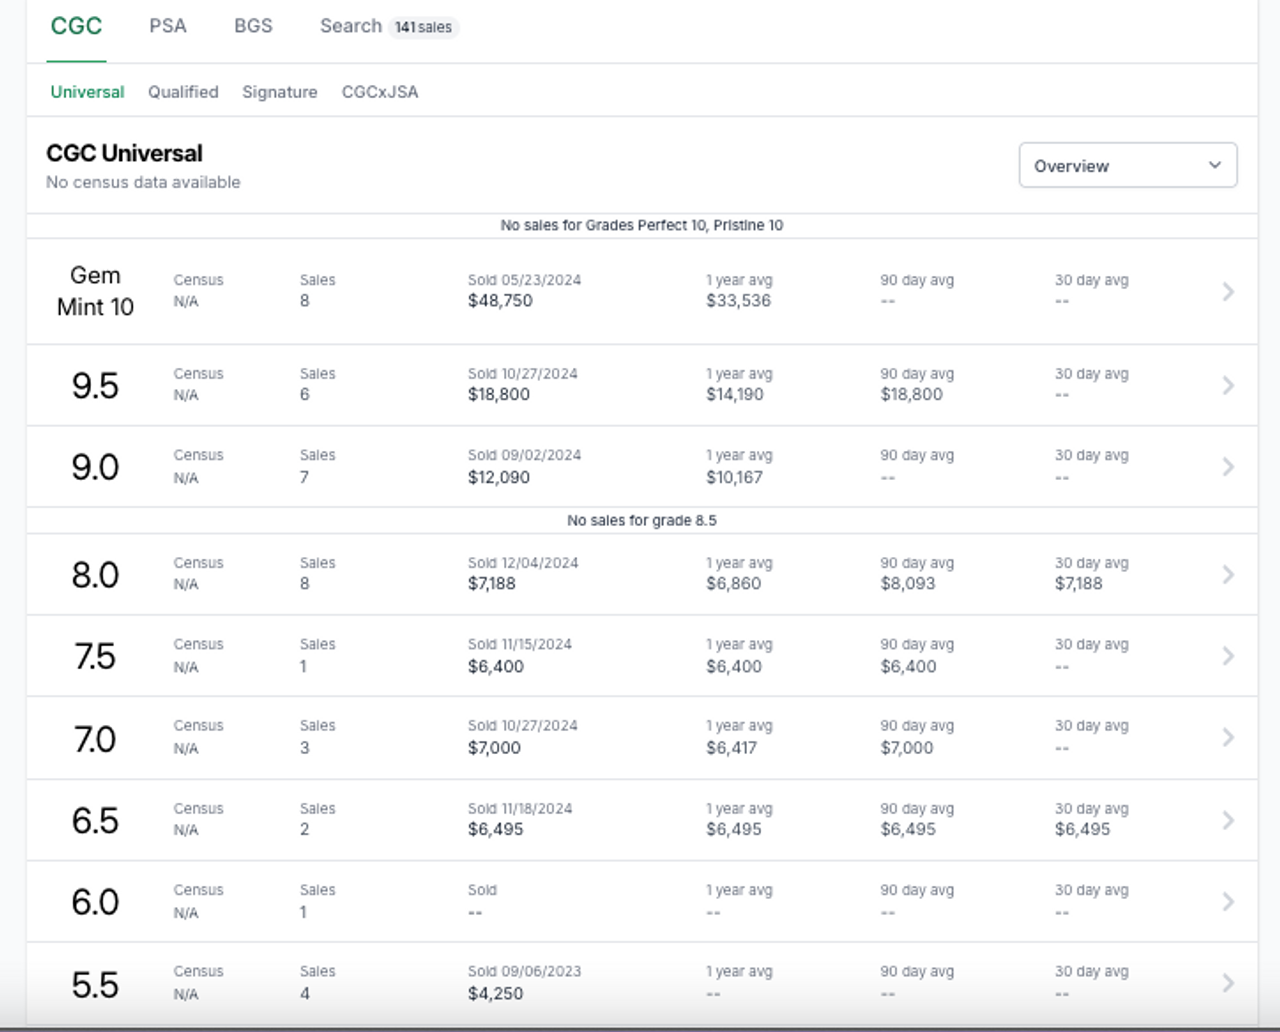Image resolution: width=1280 pixels, height=1032 pixels.
Task: Click the CGC Universal heading
Action: coord(124,153)
